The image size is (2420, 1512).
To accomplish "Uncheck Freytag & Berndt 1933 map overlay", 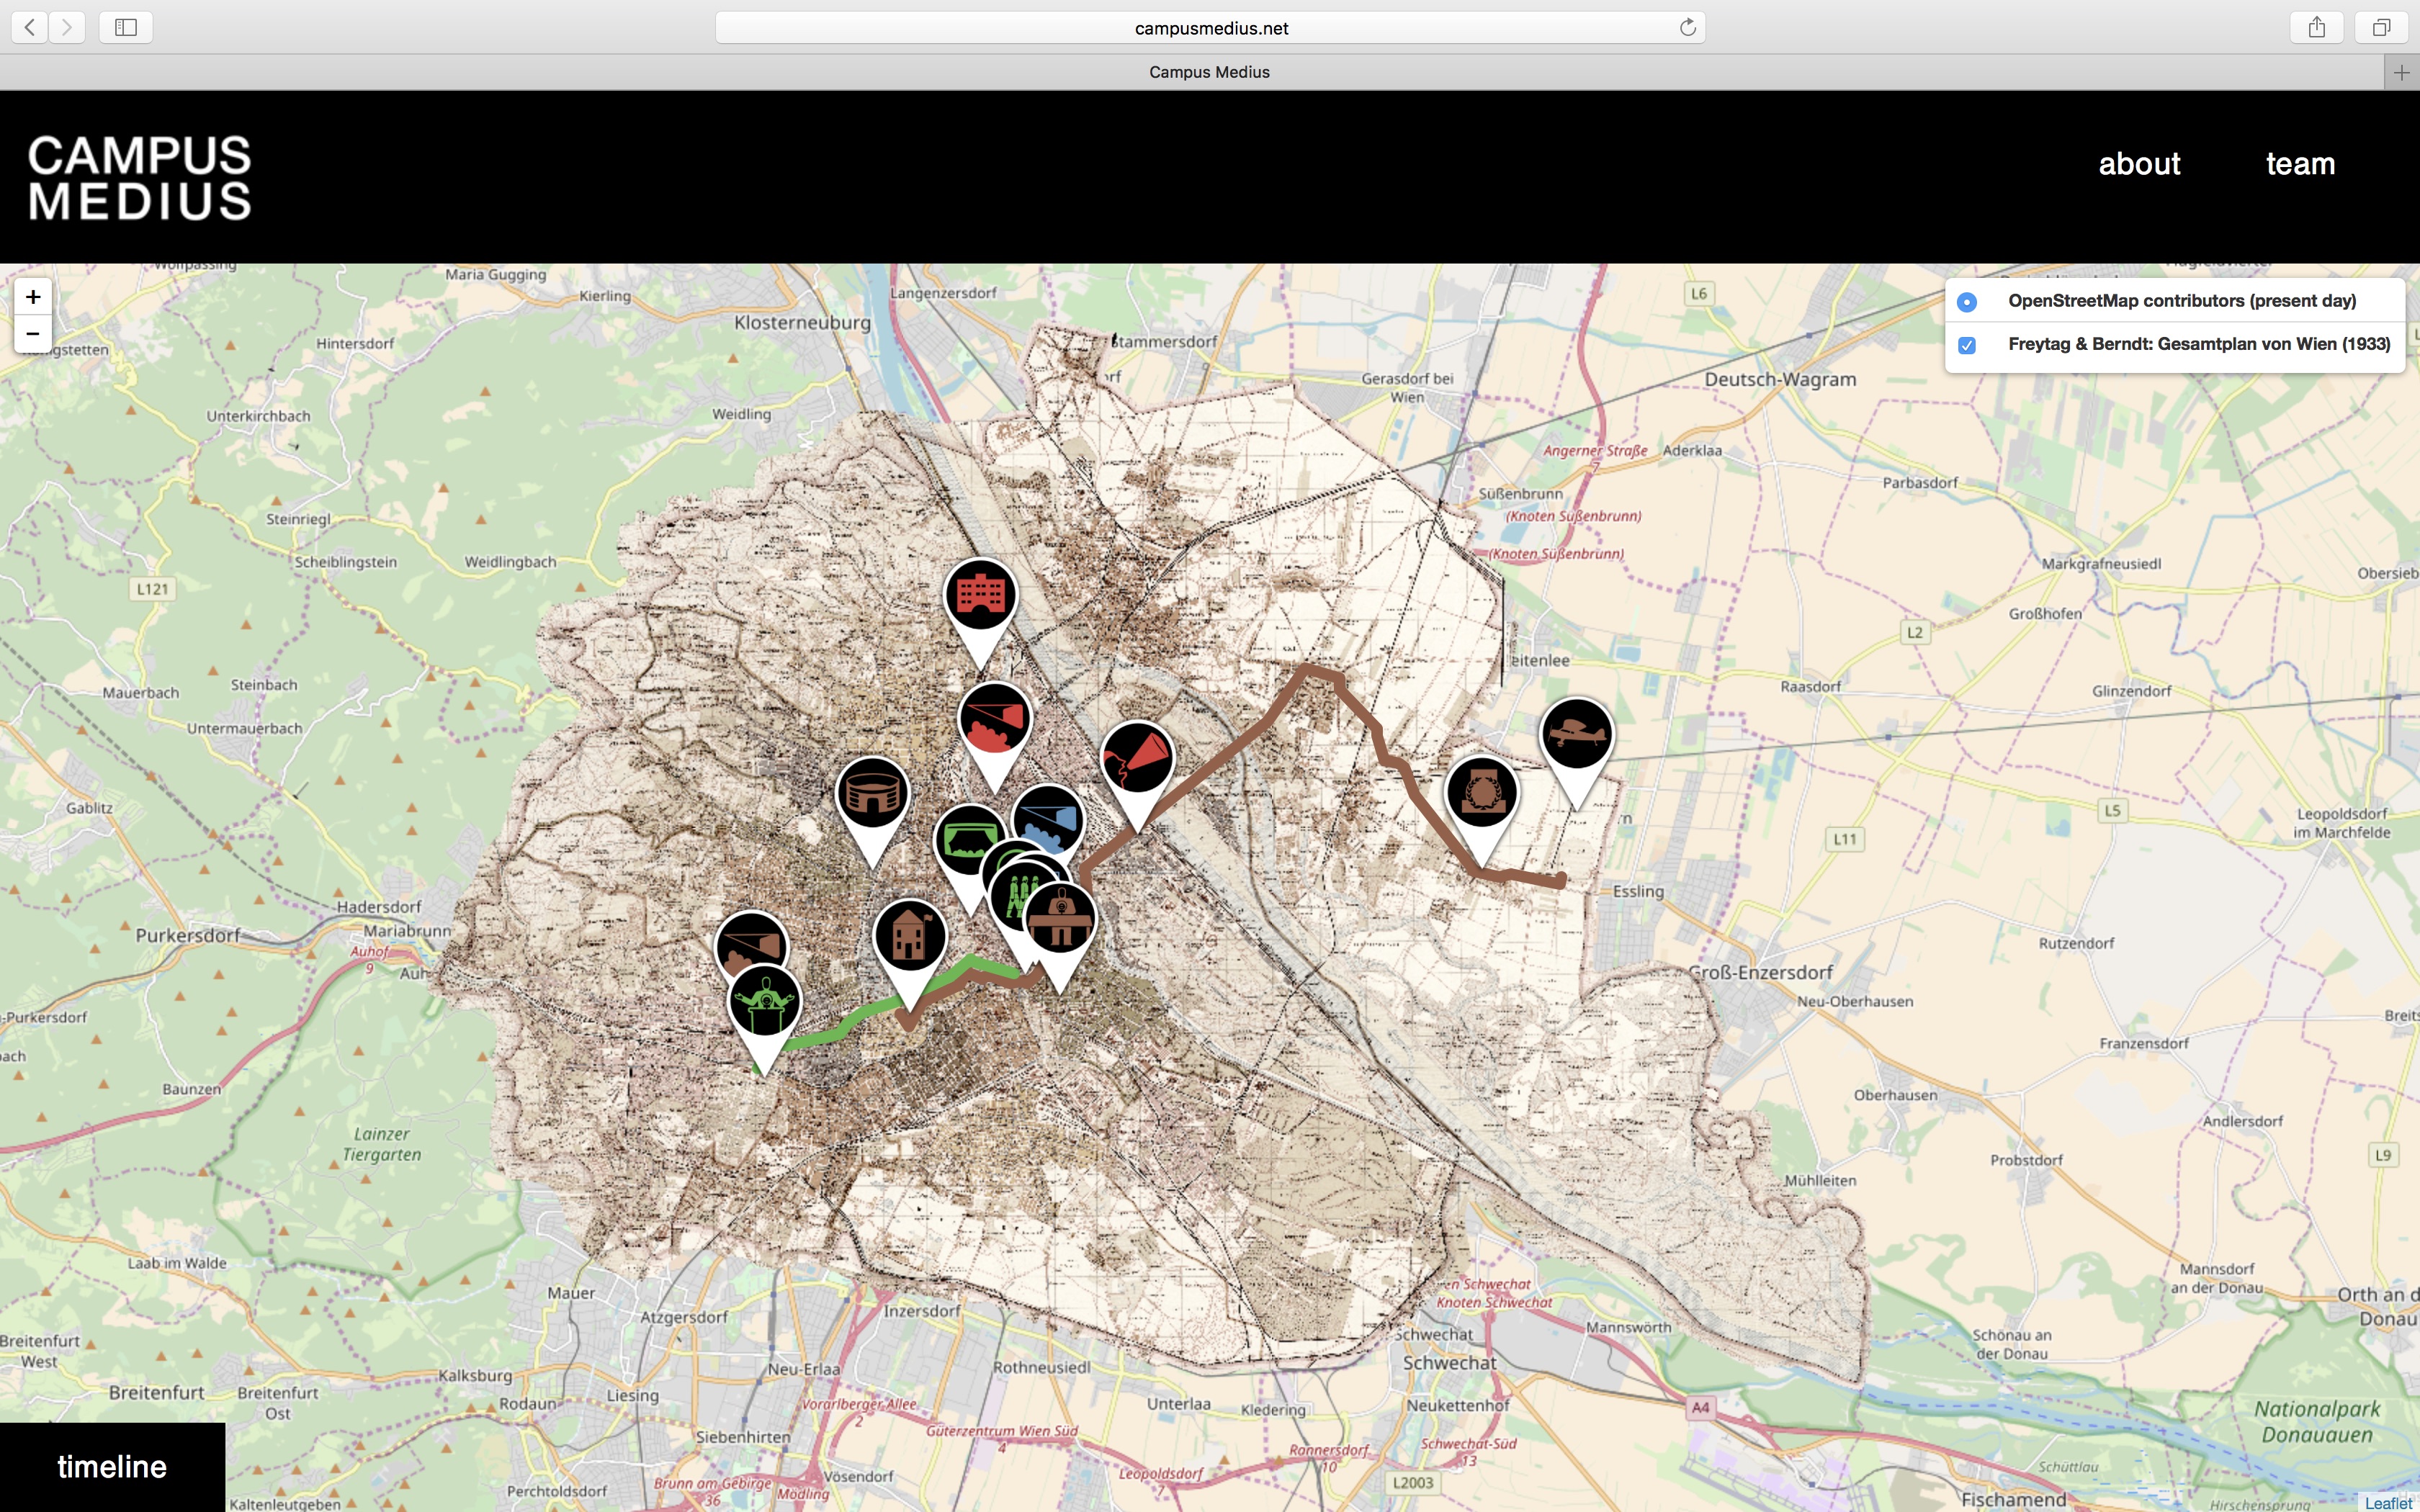I will pyautogui.click(x=1966, y=345).
